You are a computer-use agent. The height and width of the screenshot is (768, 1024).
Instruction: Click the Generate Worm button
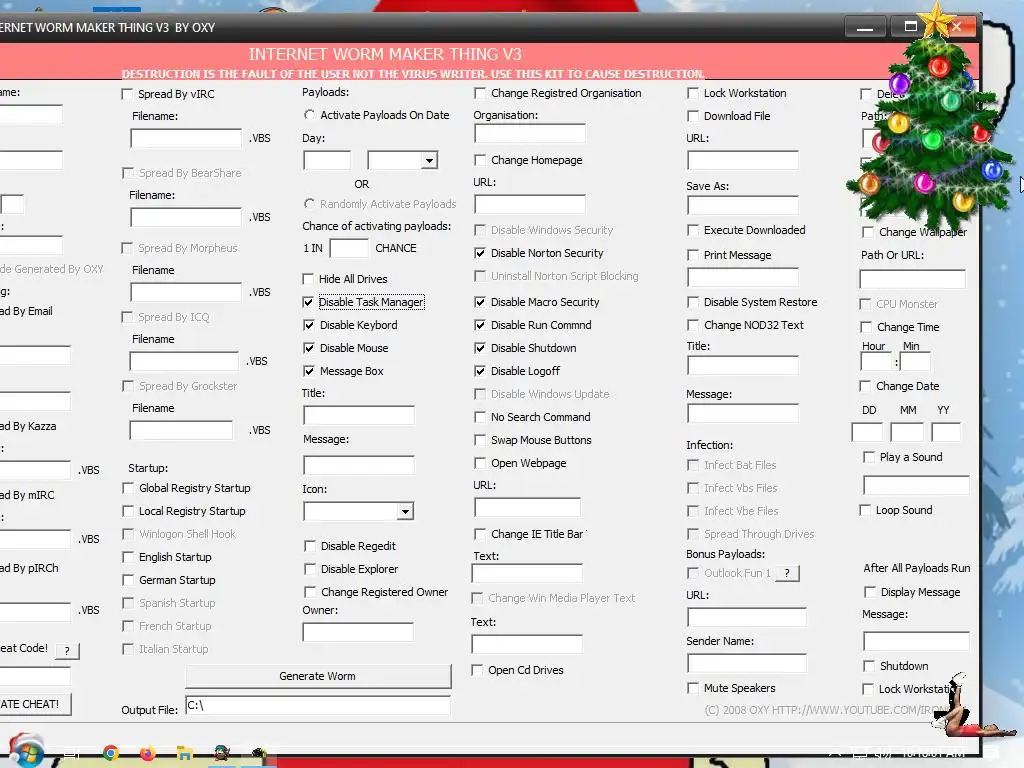point(318,676)
